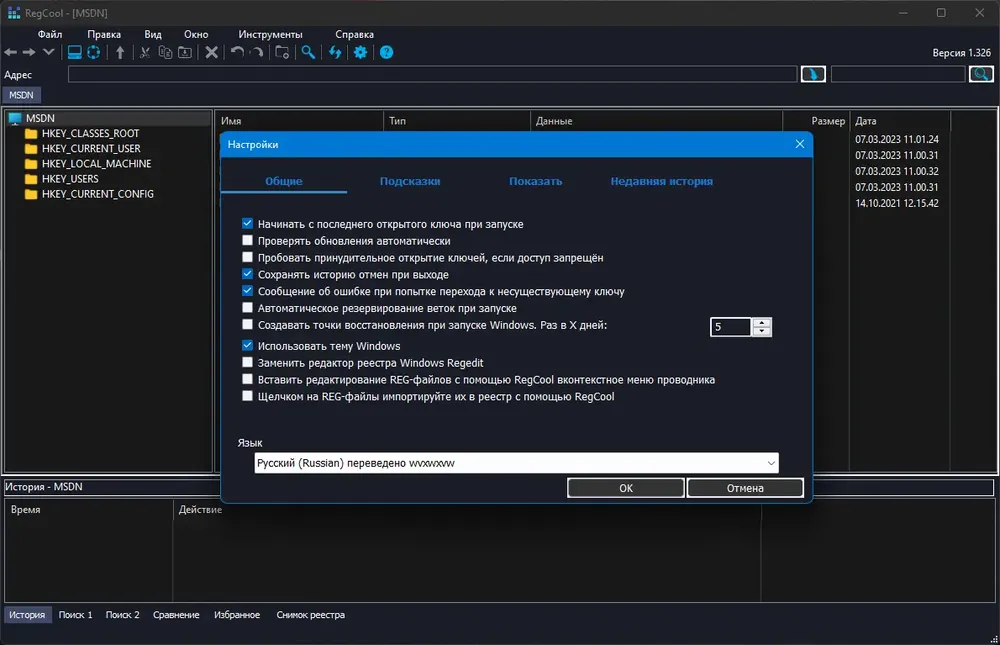Screen dimensions: 1000x645
Task: Open settings via the blue gear icon
Action: 360,52
